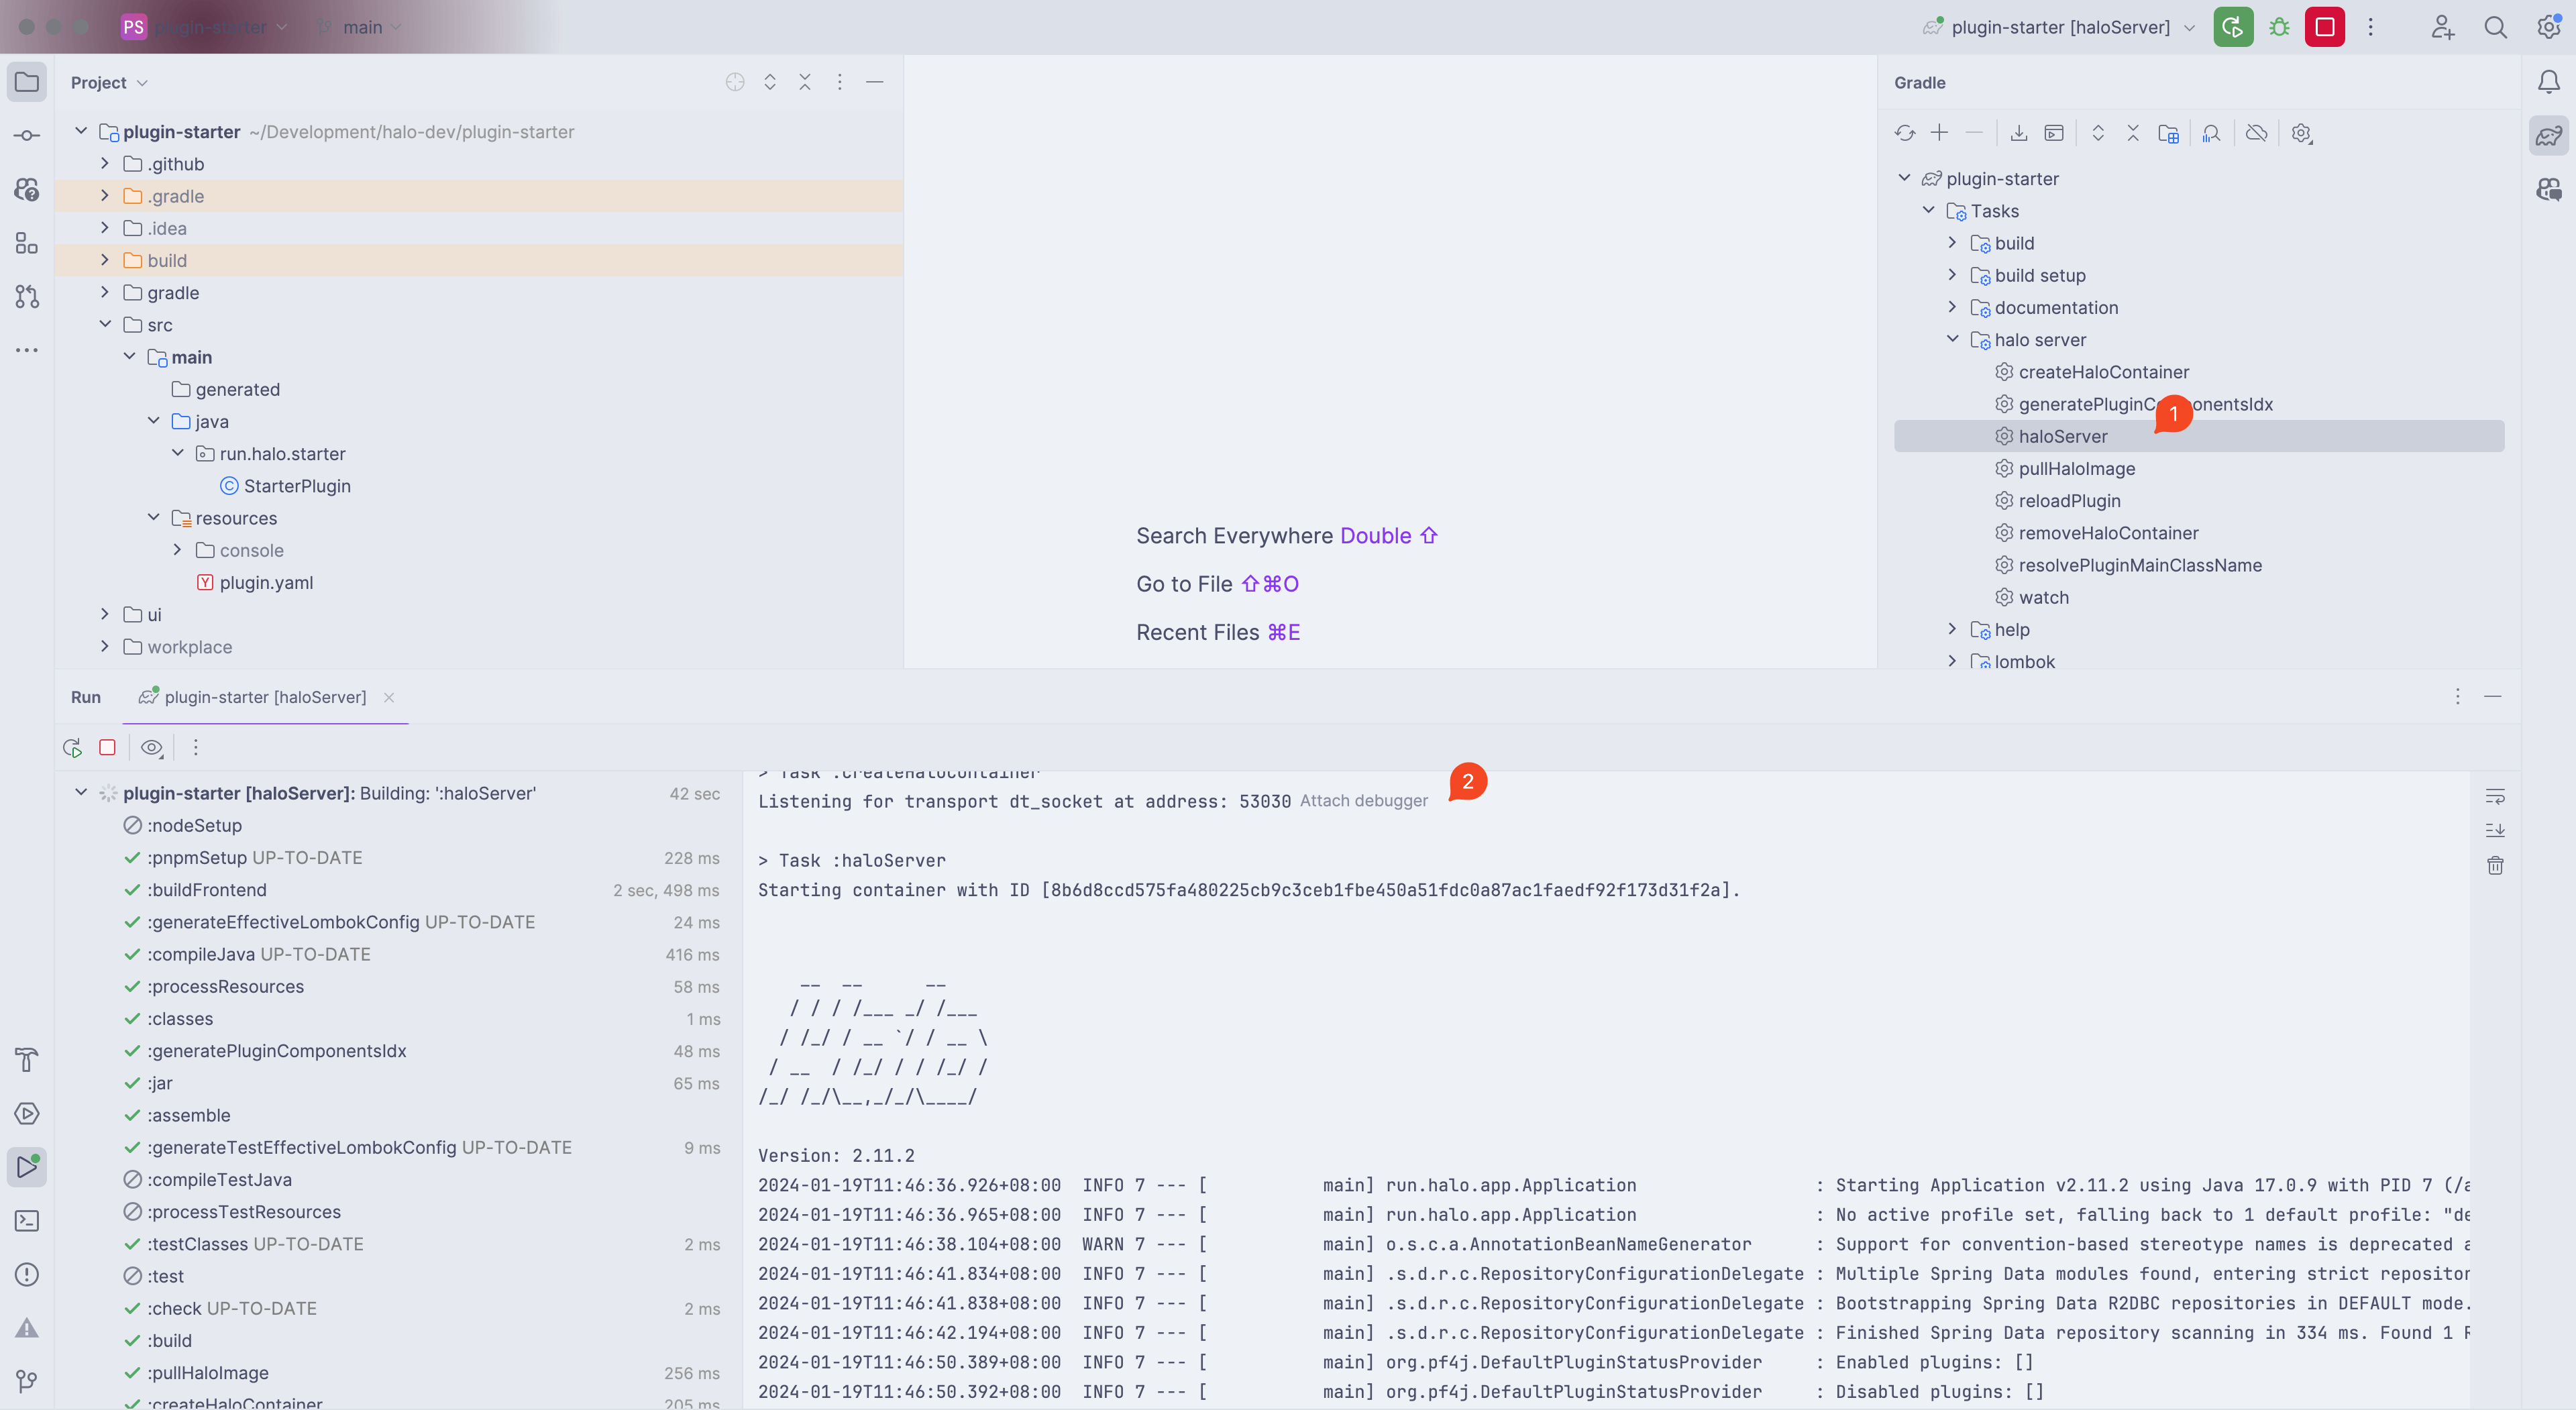Click the reloadPlugin task in Gradle panel
Viewport: 2576px width, 1410px height.
(2069, 500)
